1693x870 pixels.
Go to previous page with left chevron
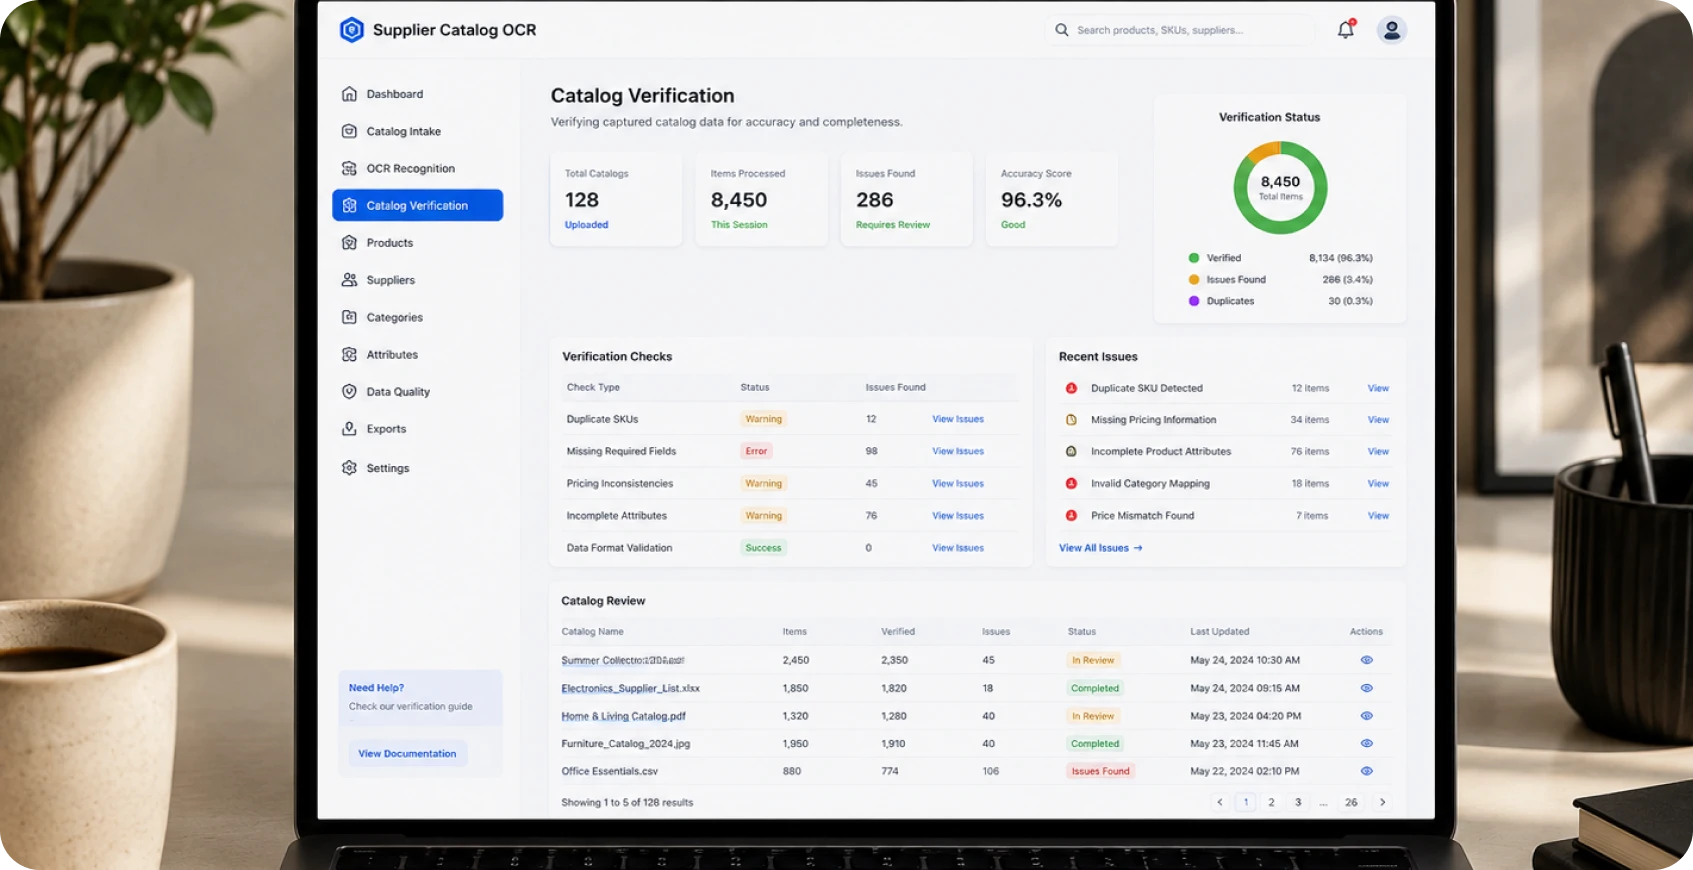(x=1219, y=802)
